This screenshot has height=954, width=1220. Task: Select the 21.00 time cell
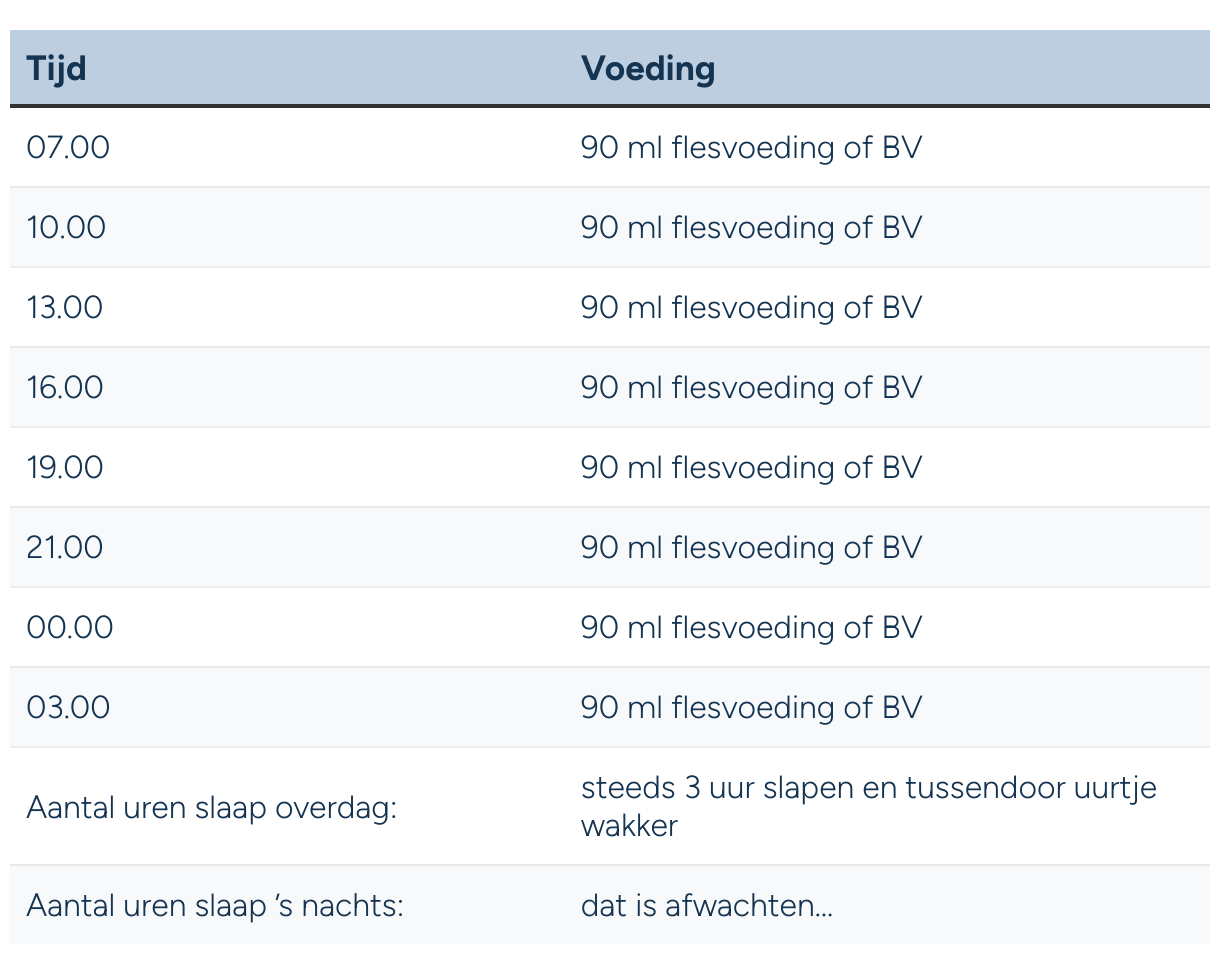pos(65,547)
